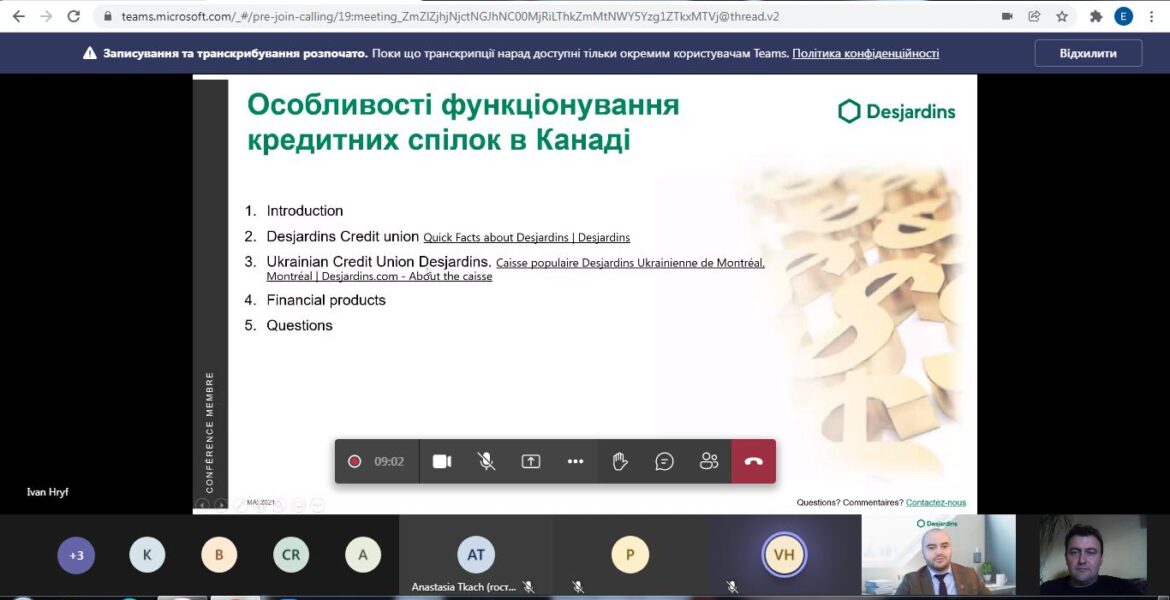Select the rightmost participant video tile
Viewport: 1170px width, 600px height.
(x=1093, y=554)
